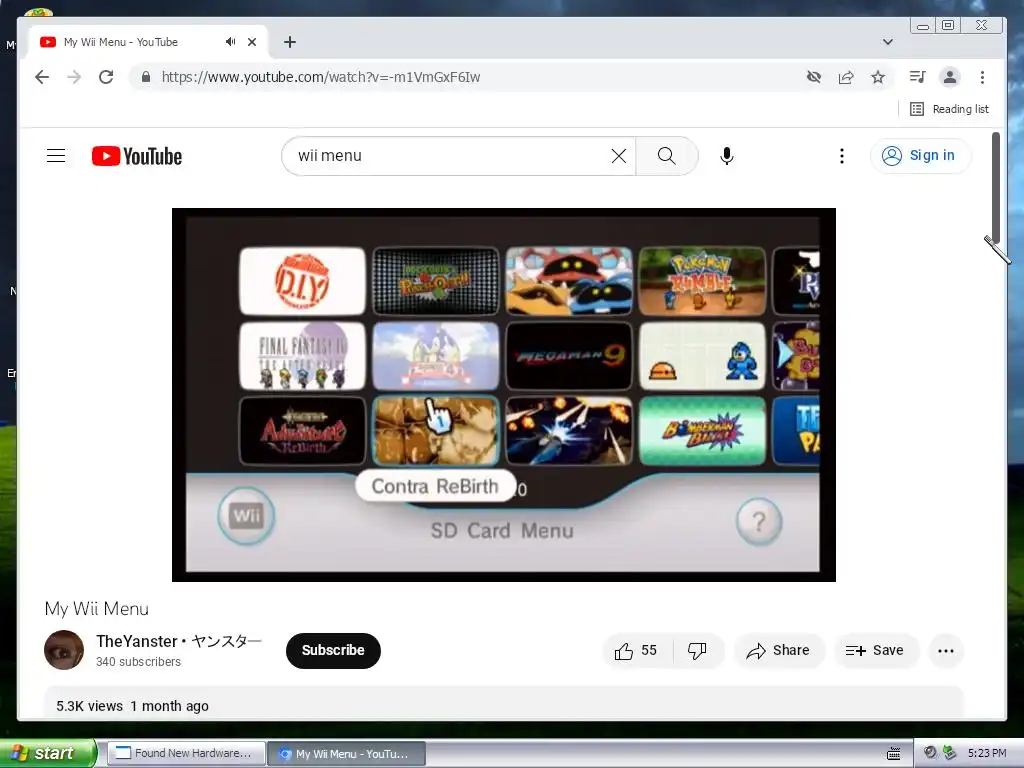Open the browser profile avatar
This screenshot has width=1024, height=768.
[950, 77]
